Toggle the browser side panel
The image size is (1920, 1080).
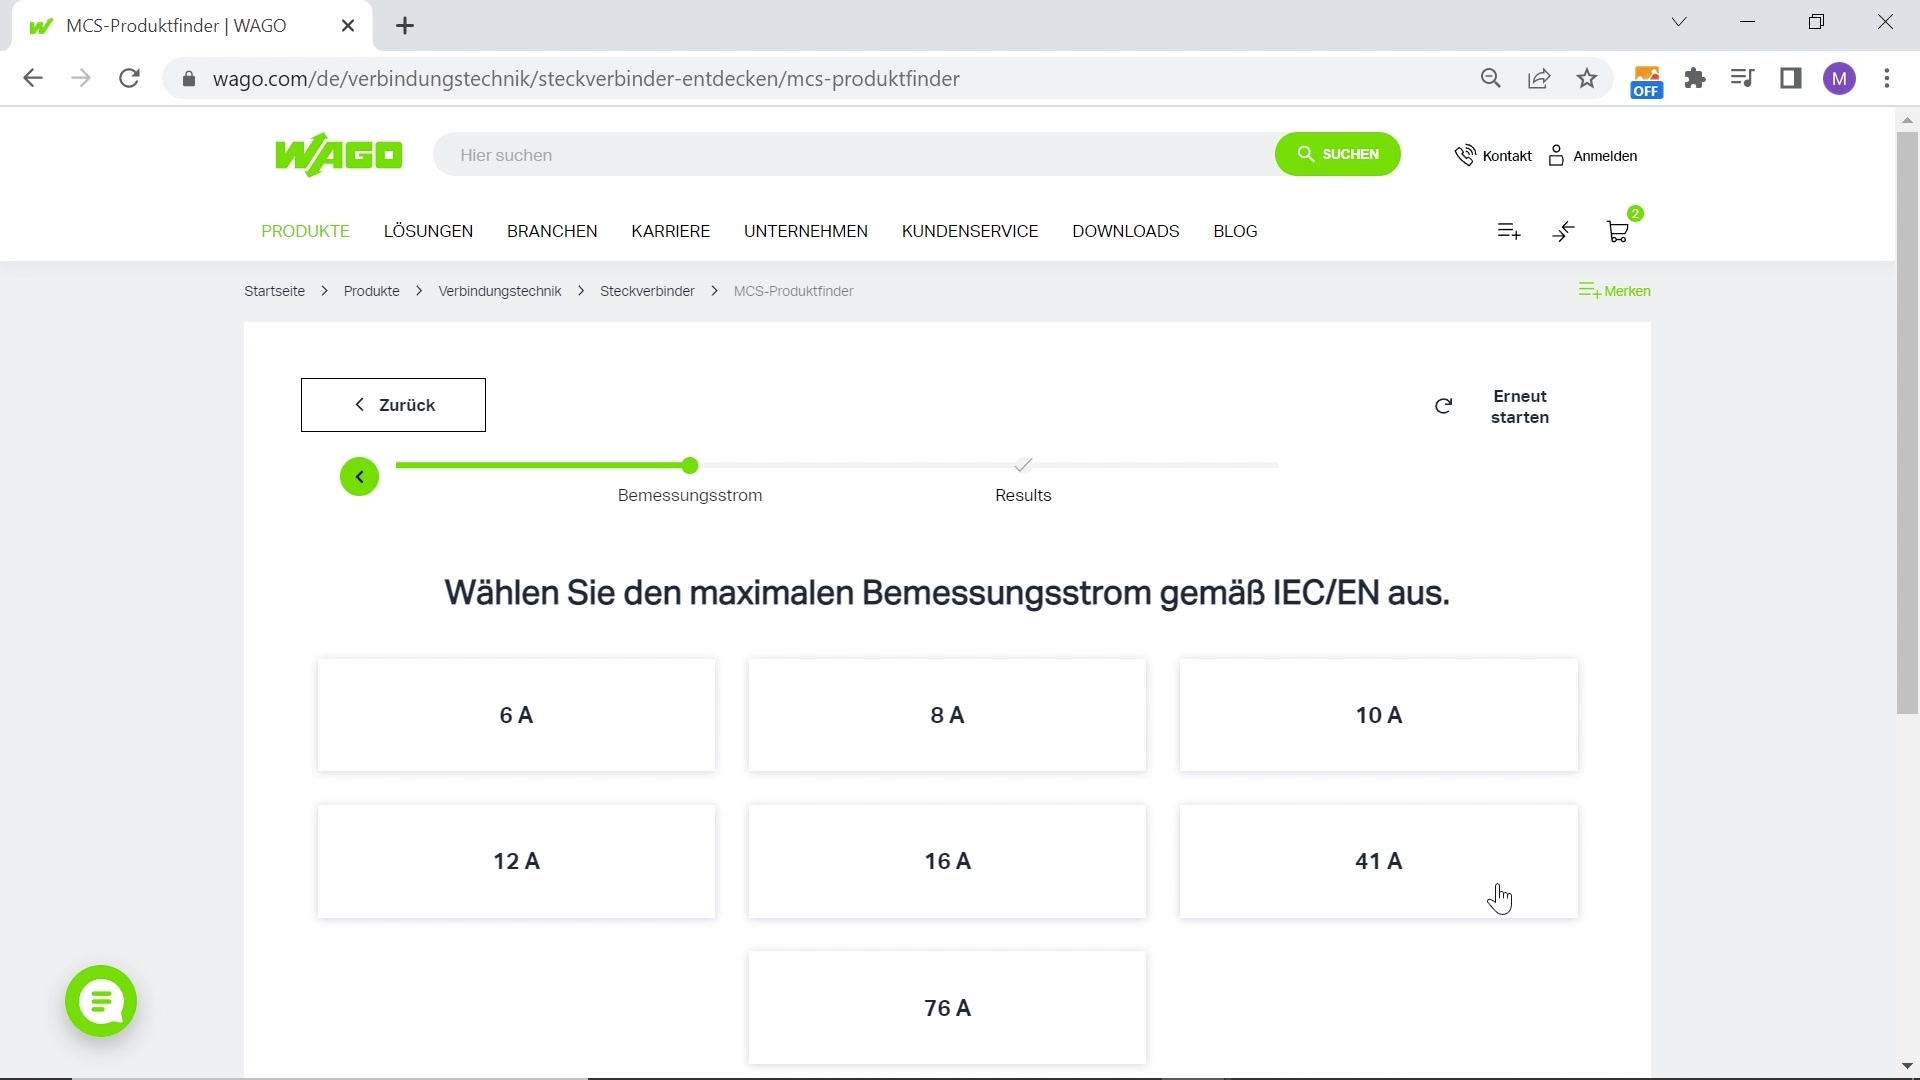(1791, 78)
